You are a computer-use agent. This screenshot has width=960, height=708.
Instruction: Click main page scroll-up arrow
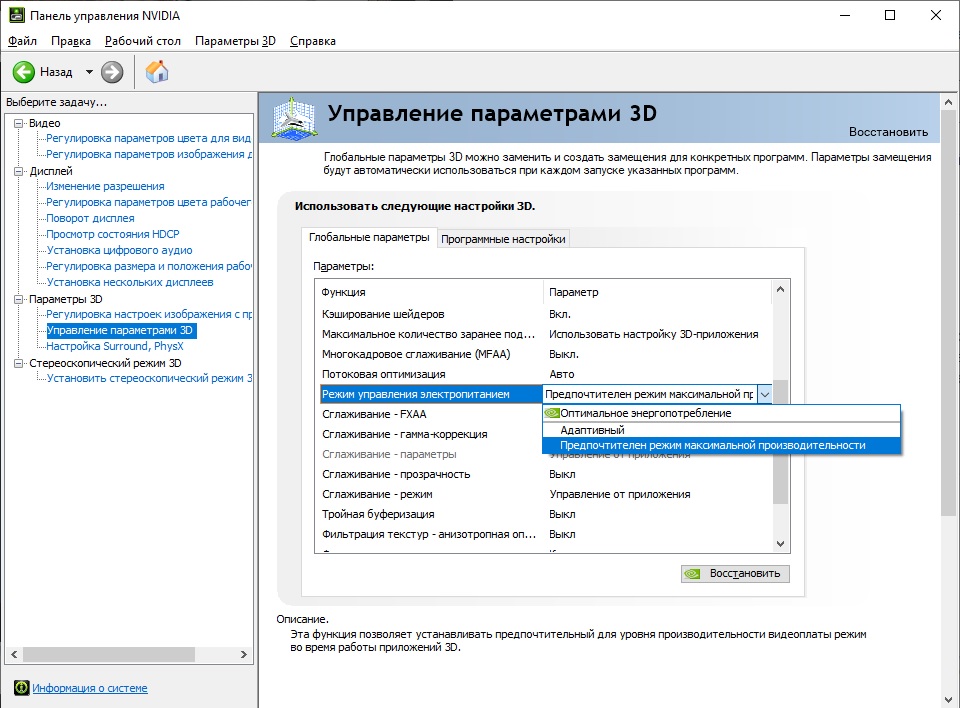(x=948, y=102)
